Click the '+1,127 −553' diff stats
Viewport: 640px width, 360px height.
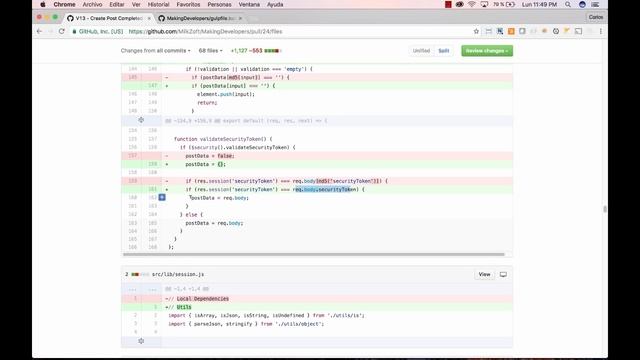246,51
